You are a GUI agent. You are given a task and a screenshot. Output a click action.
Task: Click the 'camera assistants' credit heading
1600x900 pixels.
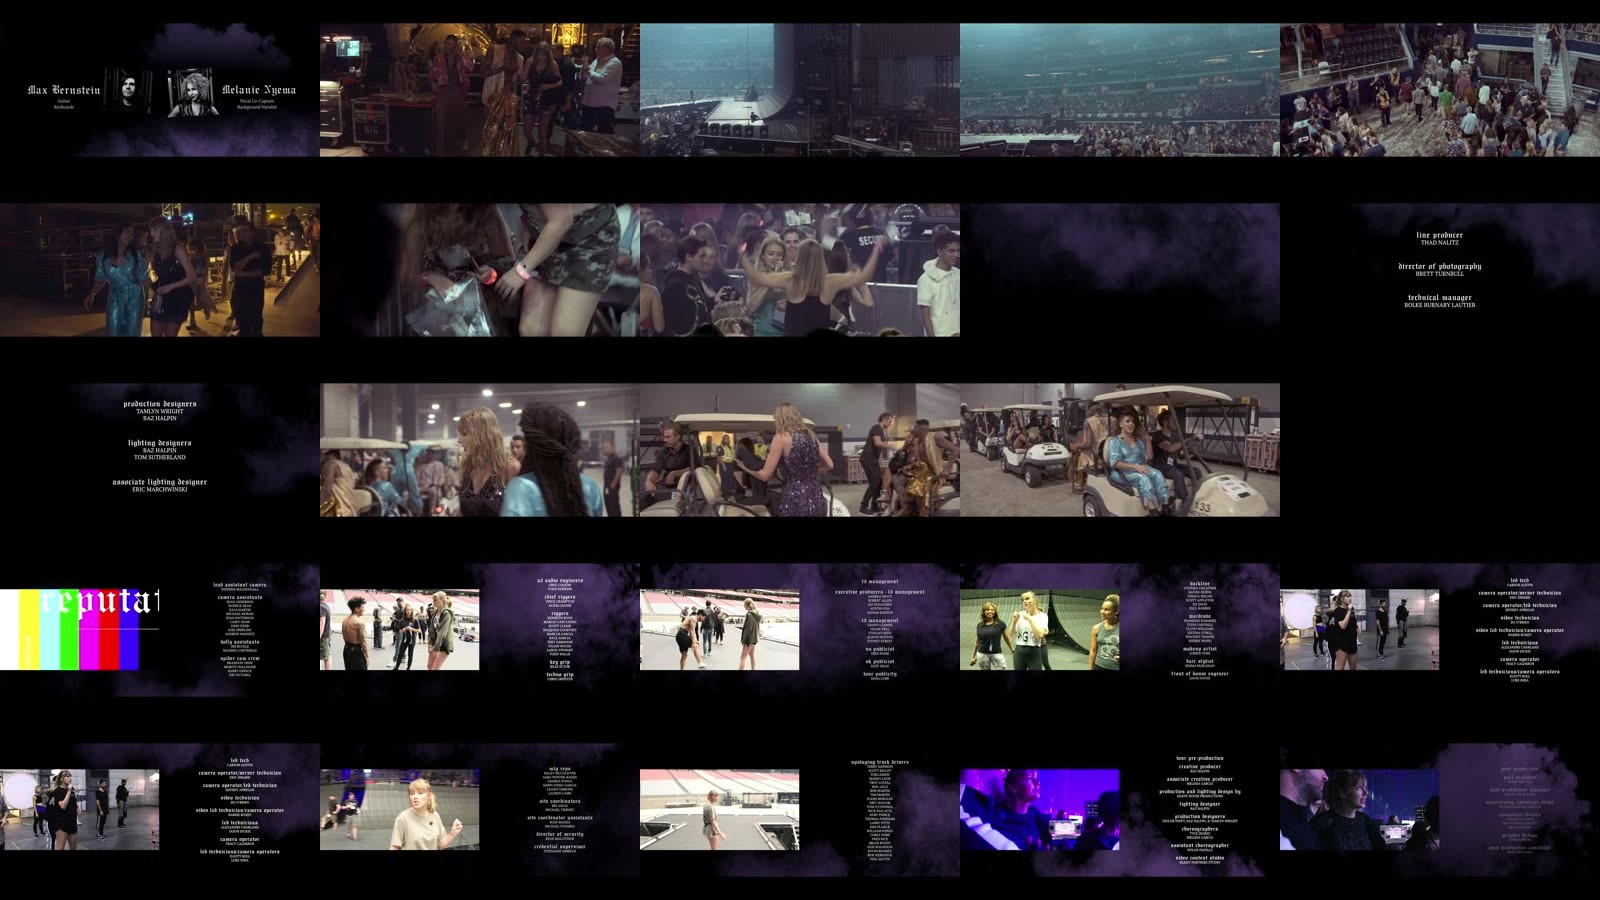[240, 597]
